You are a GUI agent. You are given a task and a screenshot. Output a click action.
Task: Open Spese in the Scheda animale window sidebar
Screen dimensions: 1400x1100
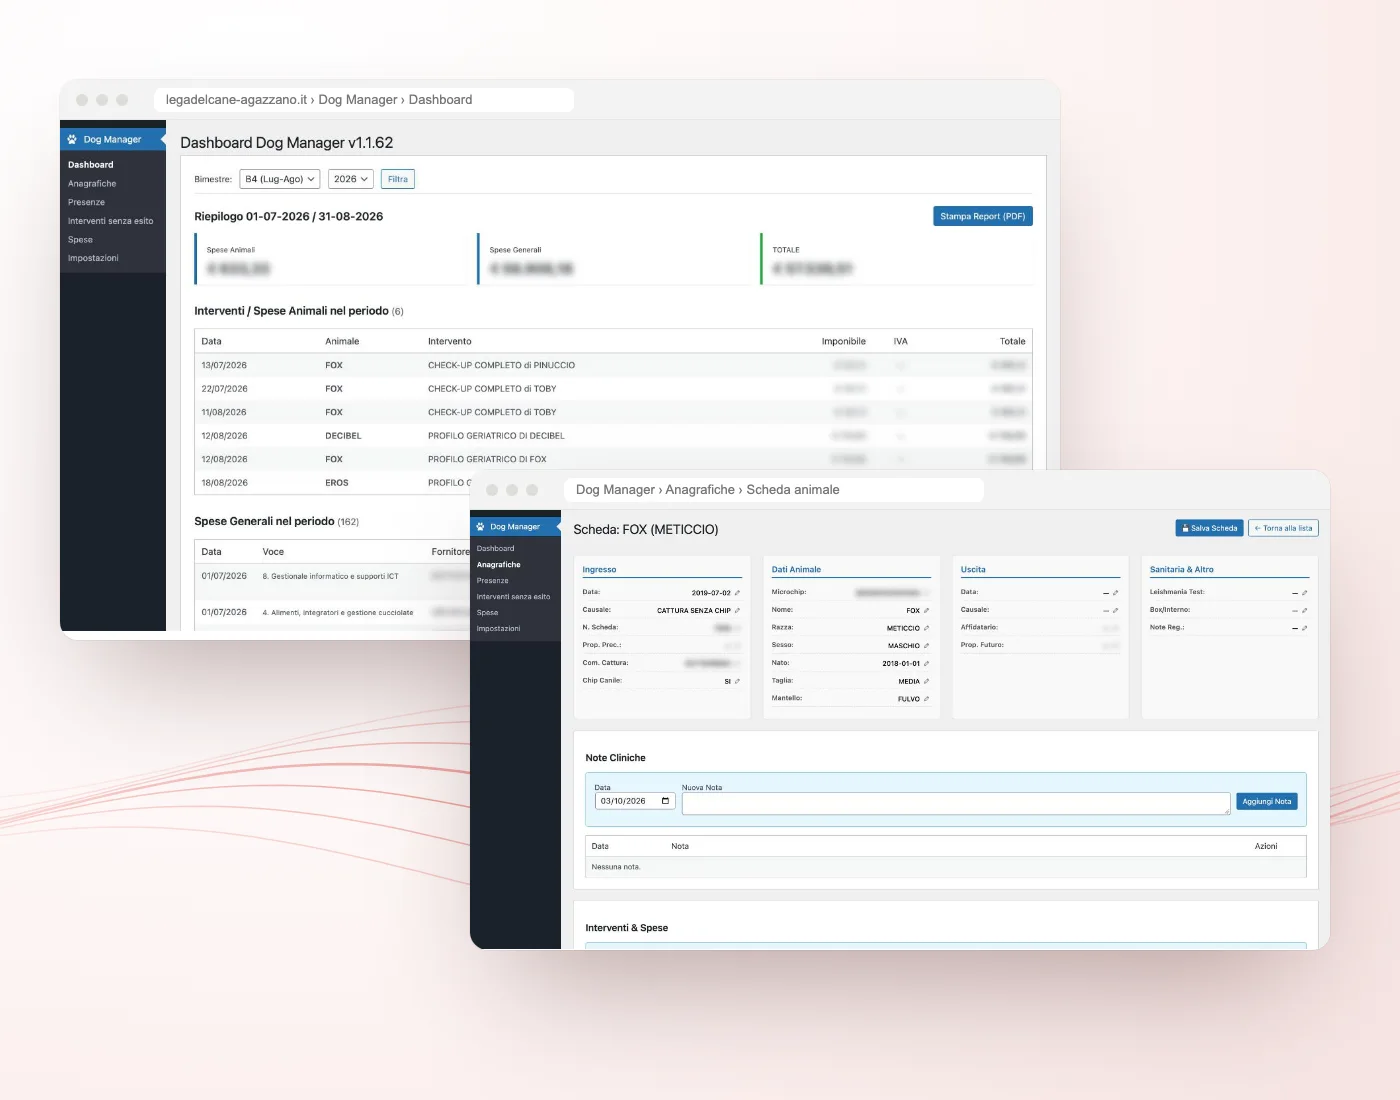487,612
